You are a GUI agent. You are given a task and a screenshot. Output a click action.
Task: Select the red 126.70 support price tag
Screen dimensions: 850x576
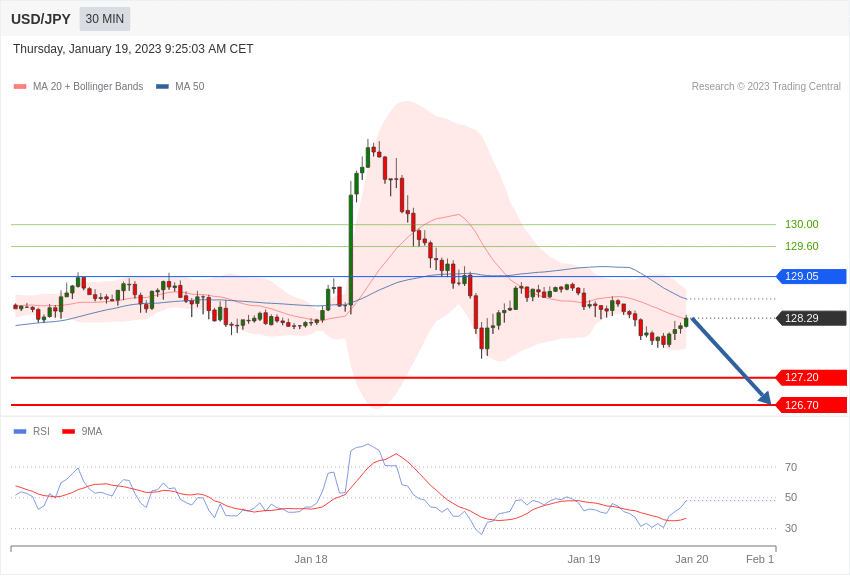tap(812, 405)
